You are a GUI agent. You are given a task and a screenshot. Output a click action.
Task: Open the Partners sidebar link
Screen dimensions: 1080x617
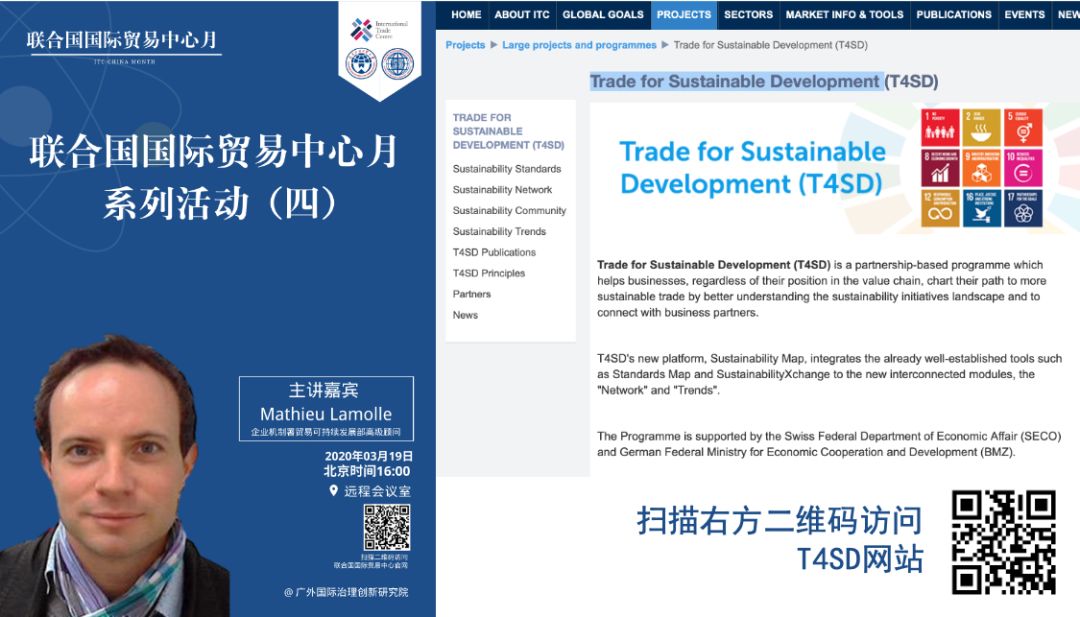pyautogui.click(x=471, y=294)
